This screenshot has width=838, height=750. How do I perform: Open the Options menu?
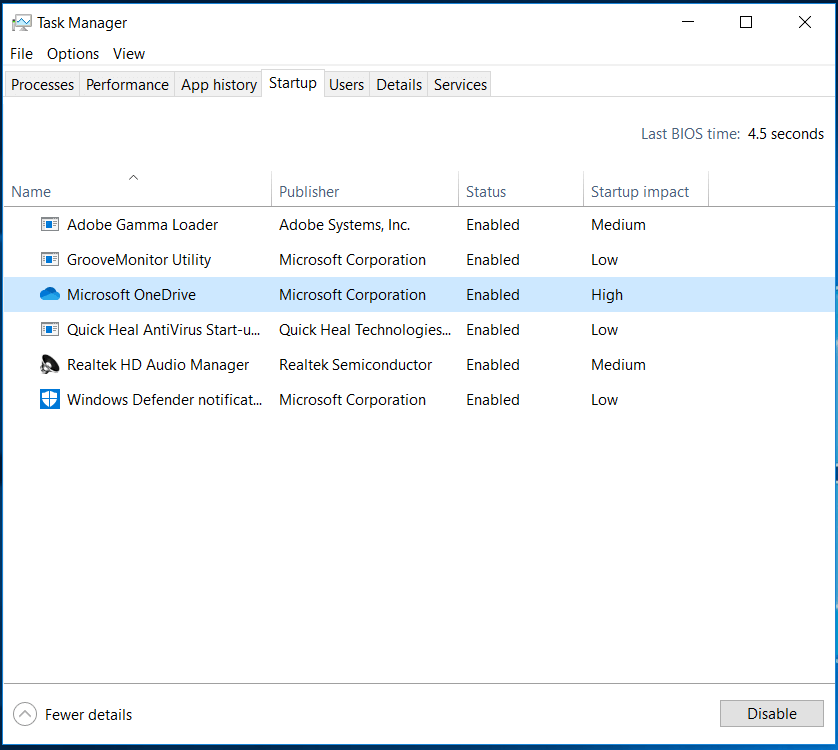pos(72,54)
